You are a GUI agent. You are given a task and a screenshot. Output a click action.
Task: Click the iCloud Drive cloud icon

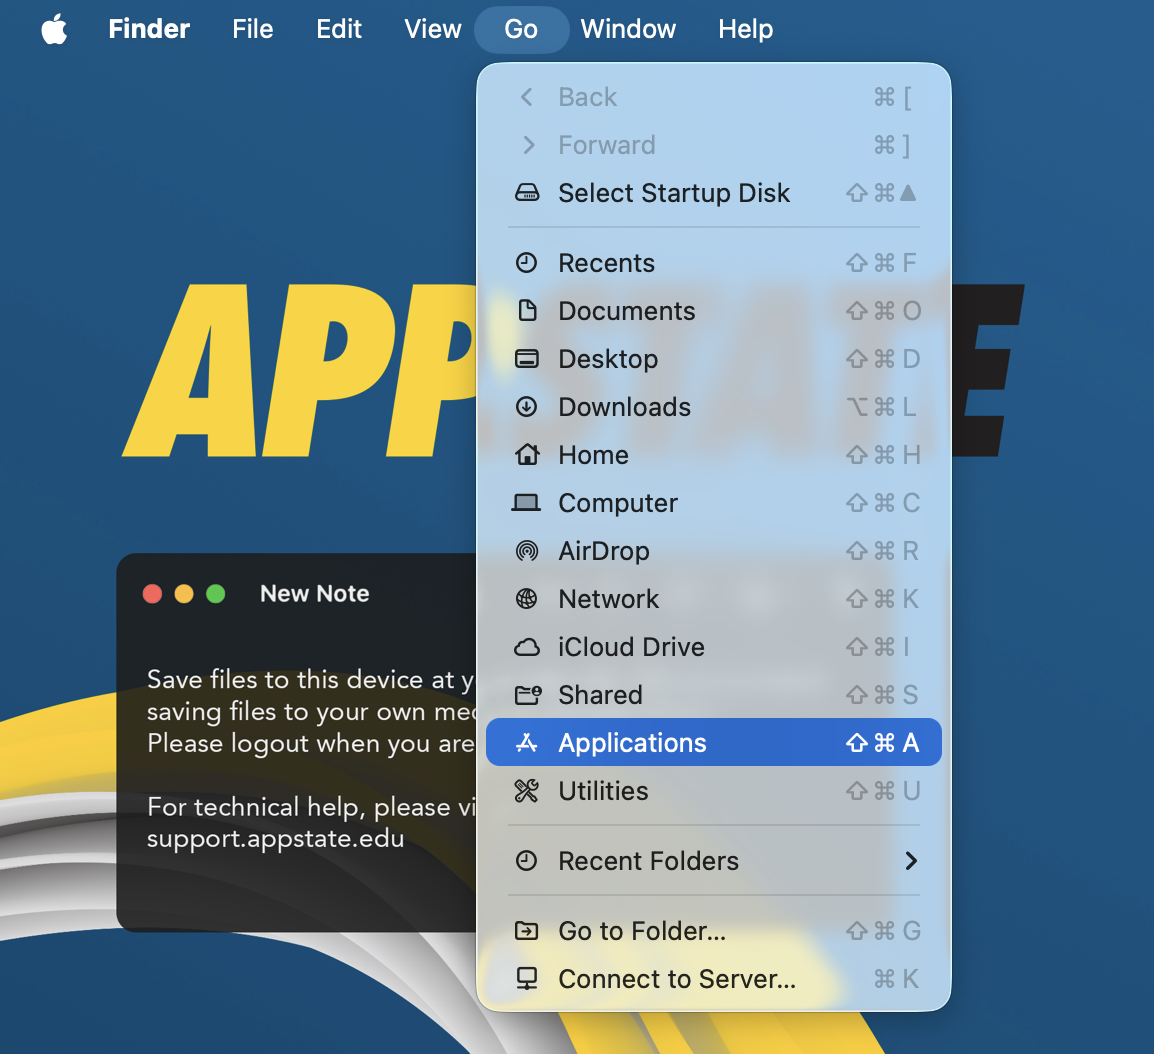pyautogui.click(x=526, y=647)
